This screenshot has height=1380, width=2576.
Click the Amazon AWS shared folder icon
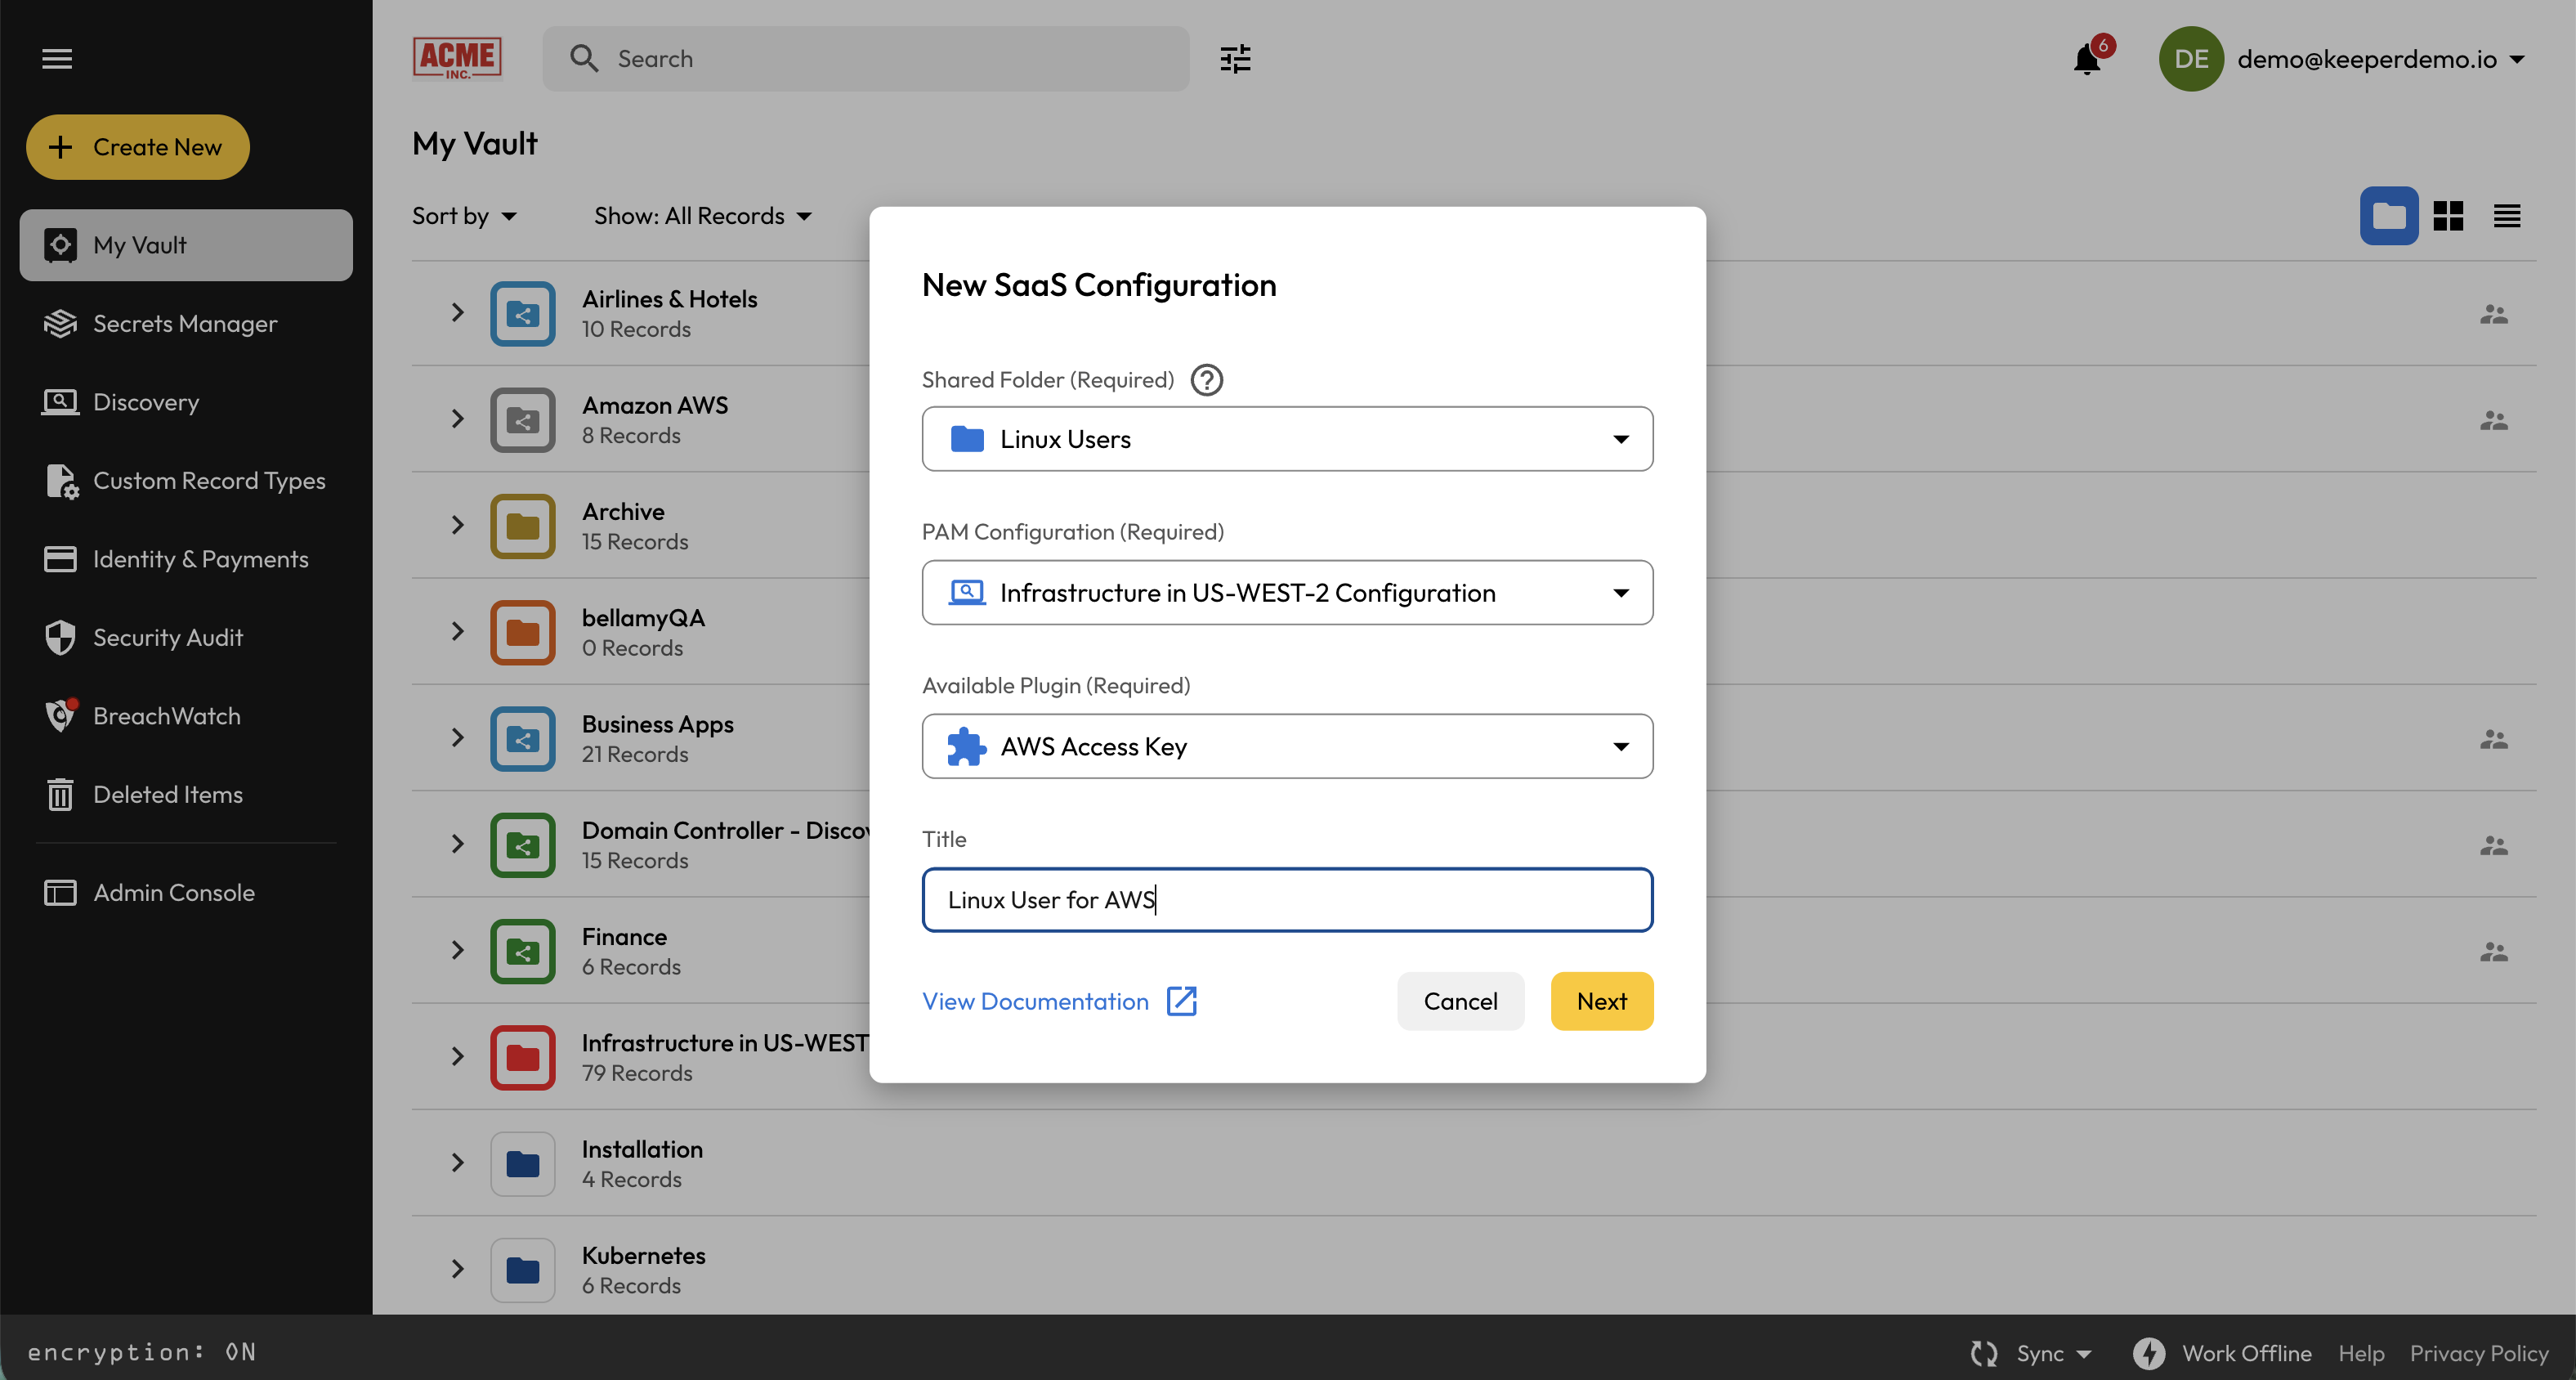point(522,420)
